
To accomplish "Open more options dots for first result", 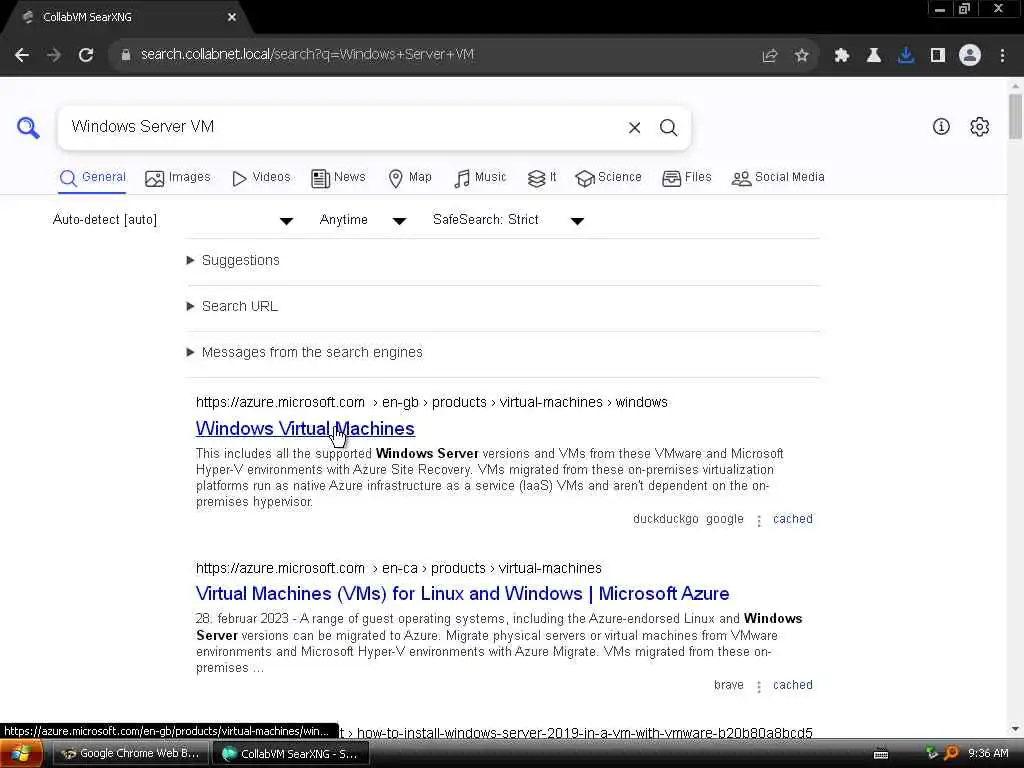I will point(758,520).
